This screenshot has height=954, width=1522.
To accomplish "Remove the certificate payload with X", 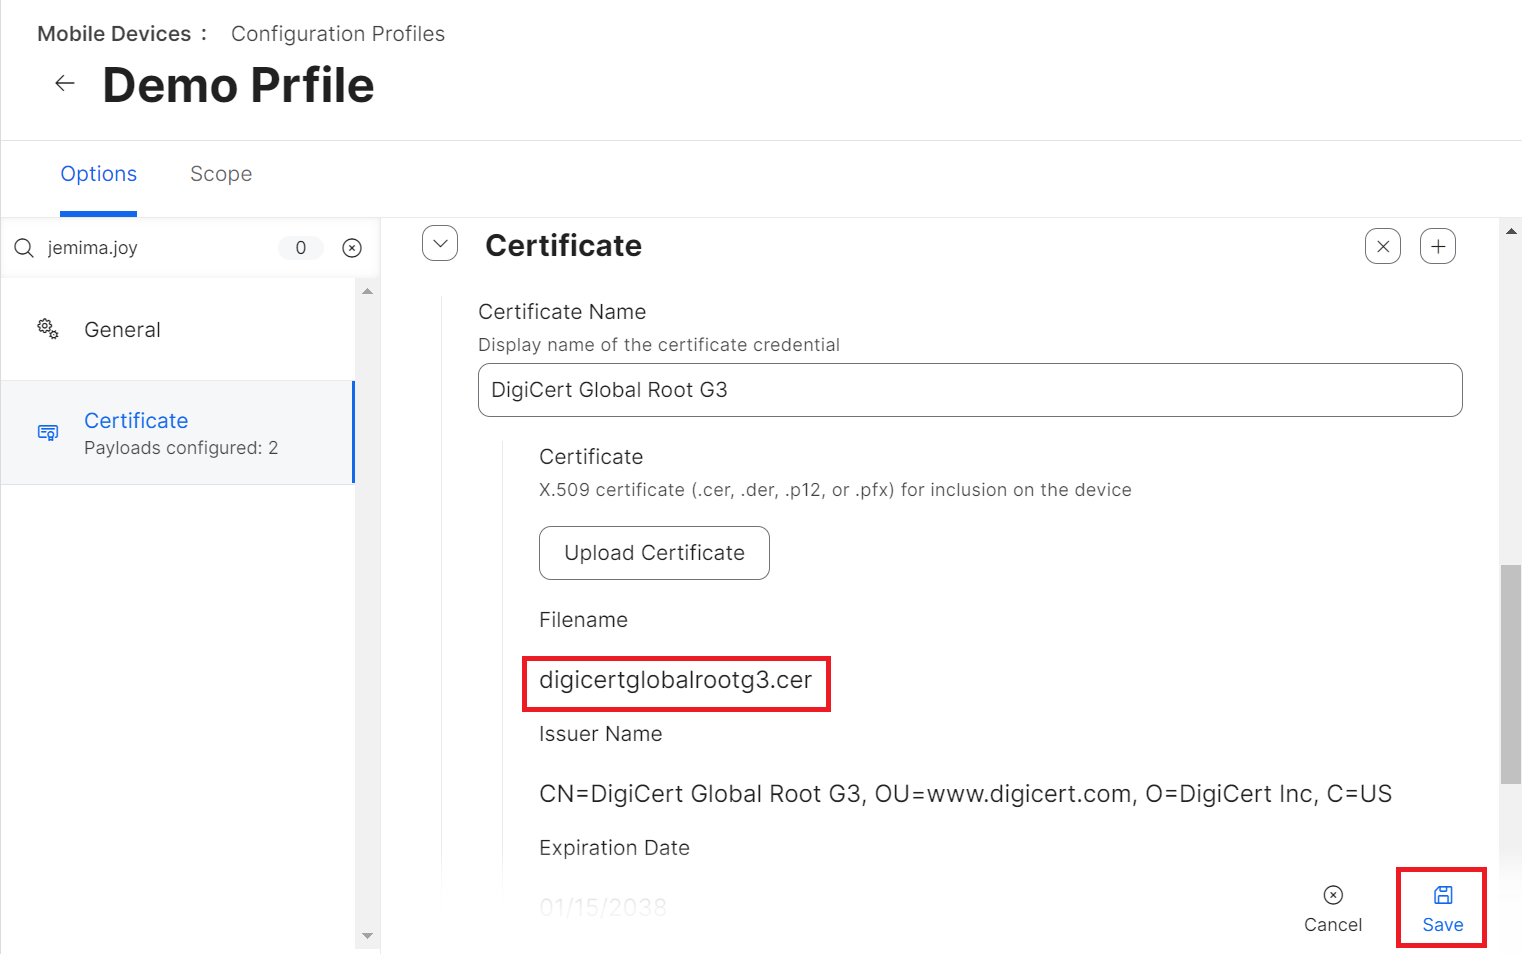I will (1383, 246).
